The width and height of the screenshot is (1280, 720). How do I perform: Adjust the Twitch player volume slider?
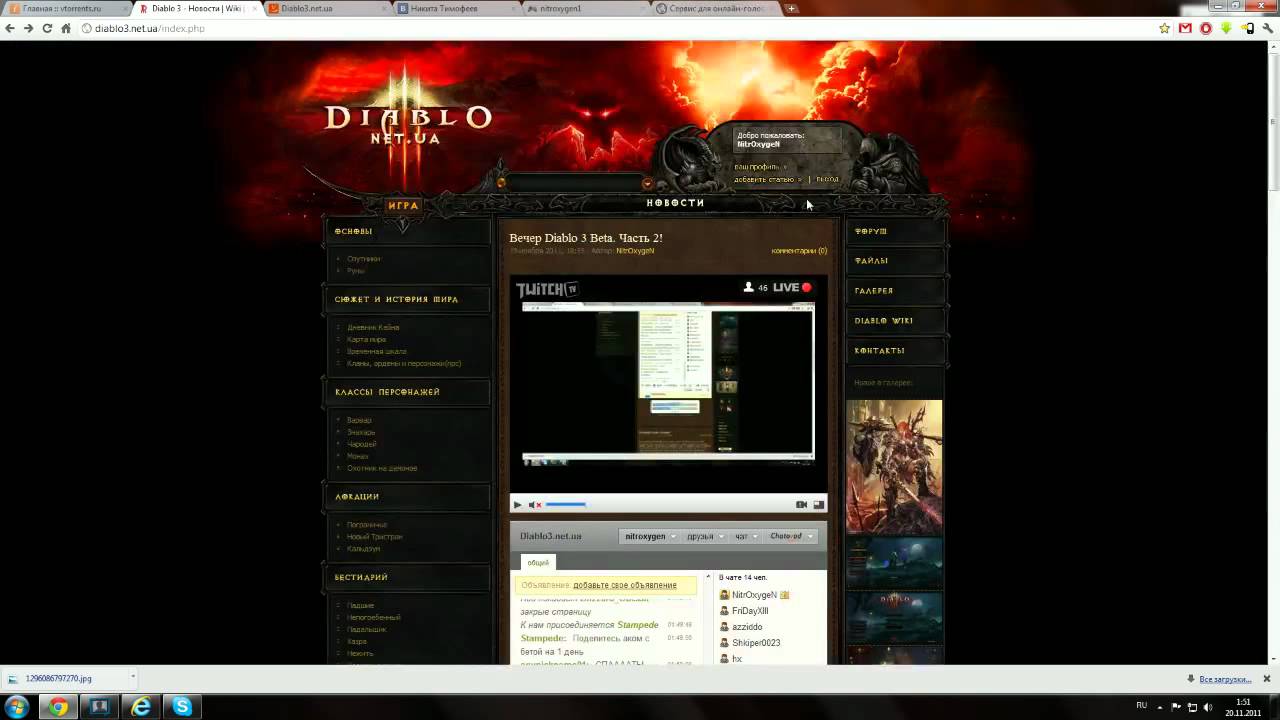(566, 505)
